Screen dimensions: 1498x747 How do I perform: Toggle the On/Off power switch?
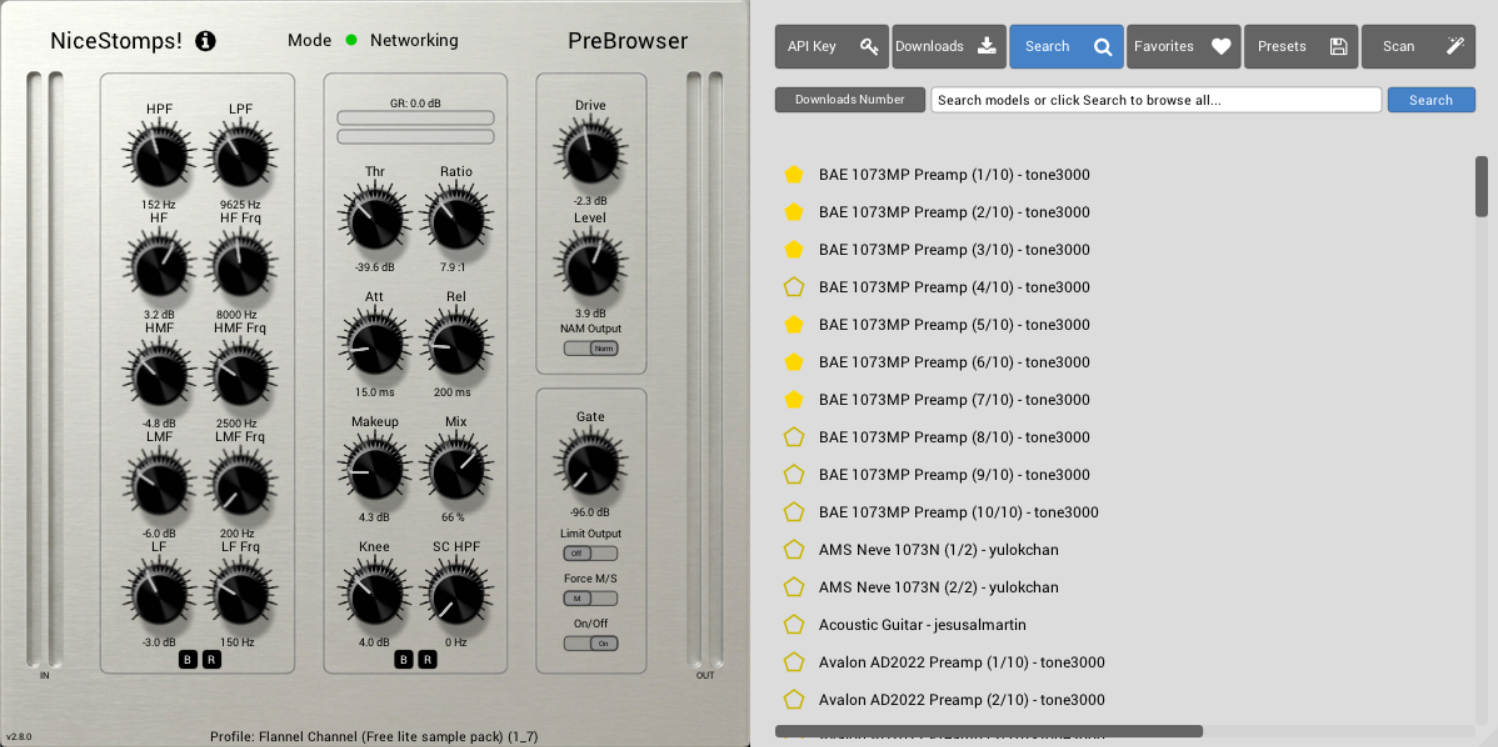591,643
